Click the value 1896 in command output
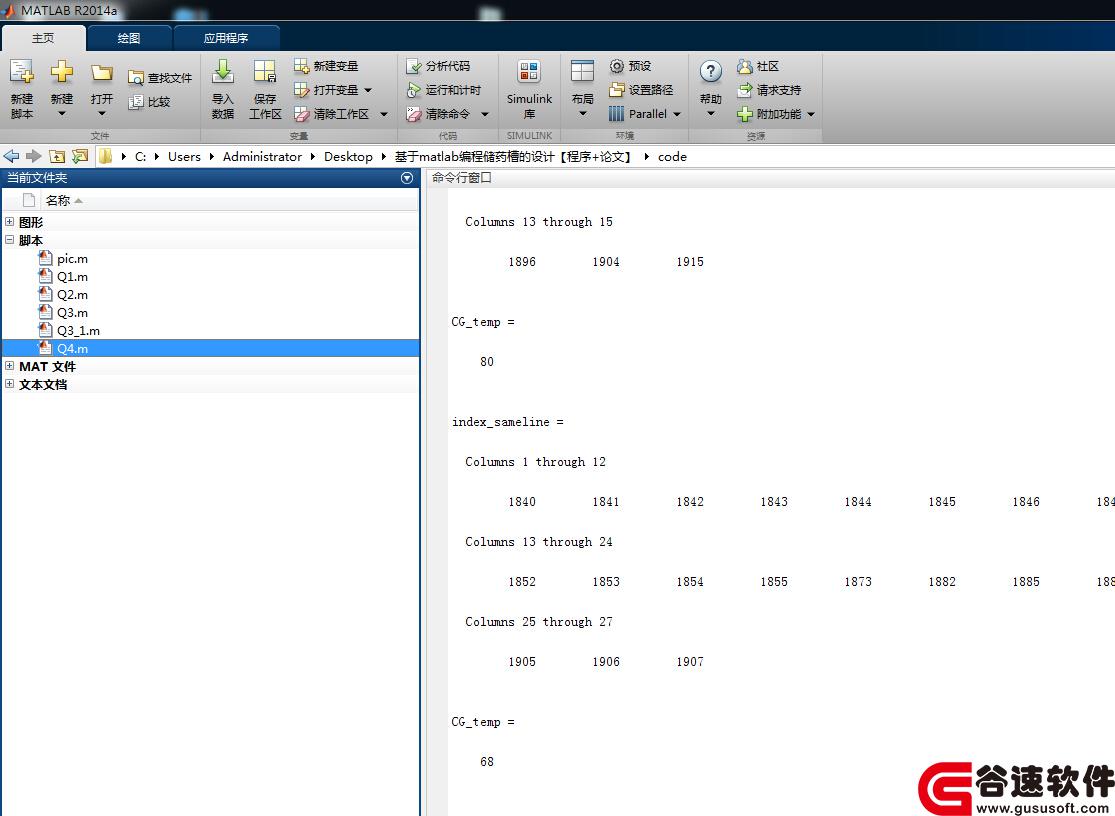 [522, 262]
